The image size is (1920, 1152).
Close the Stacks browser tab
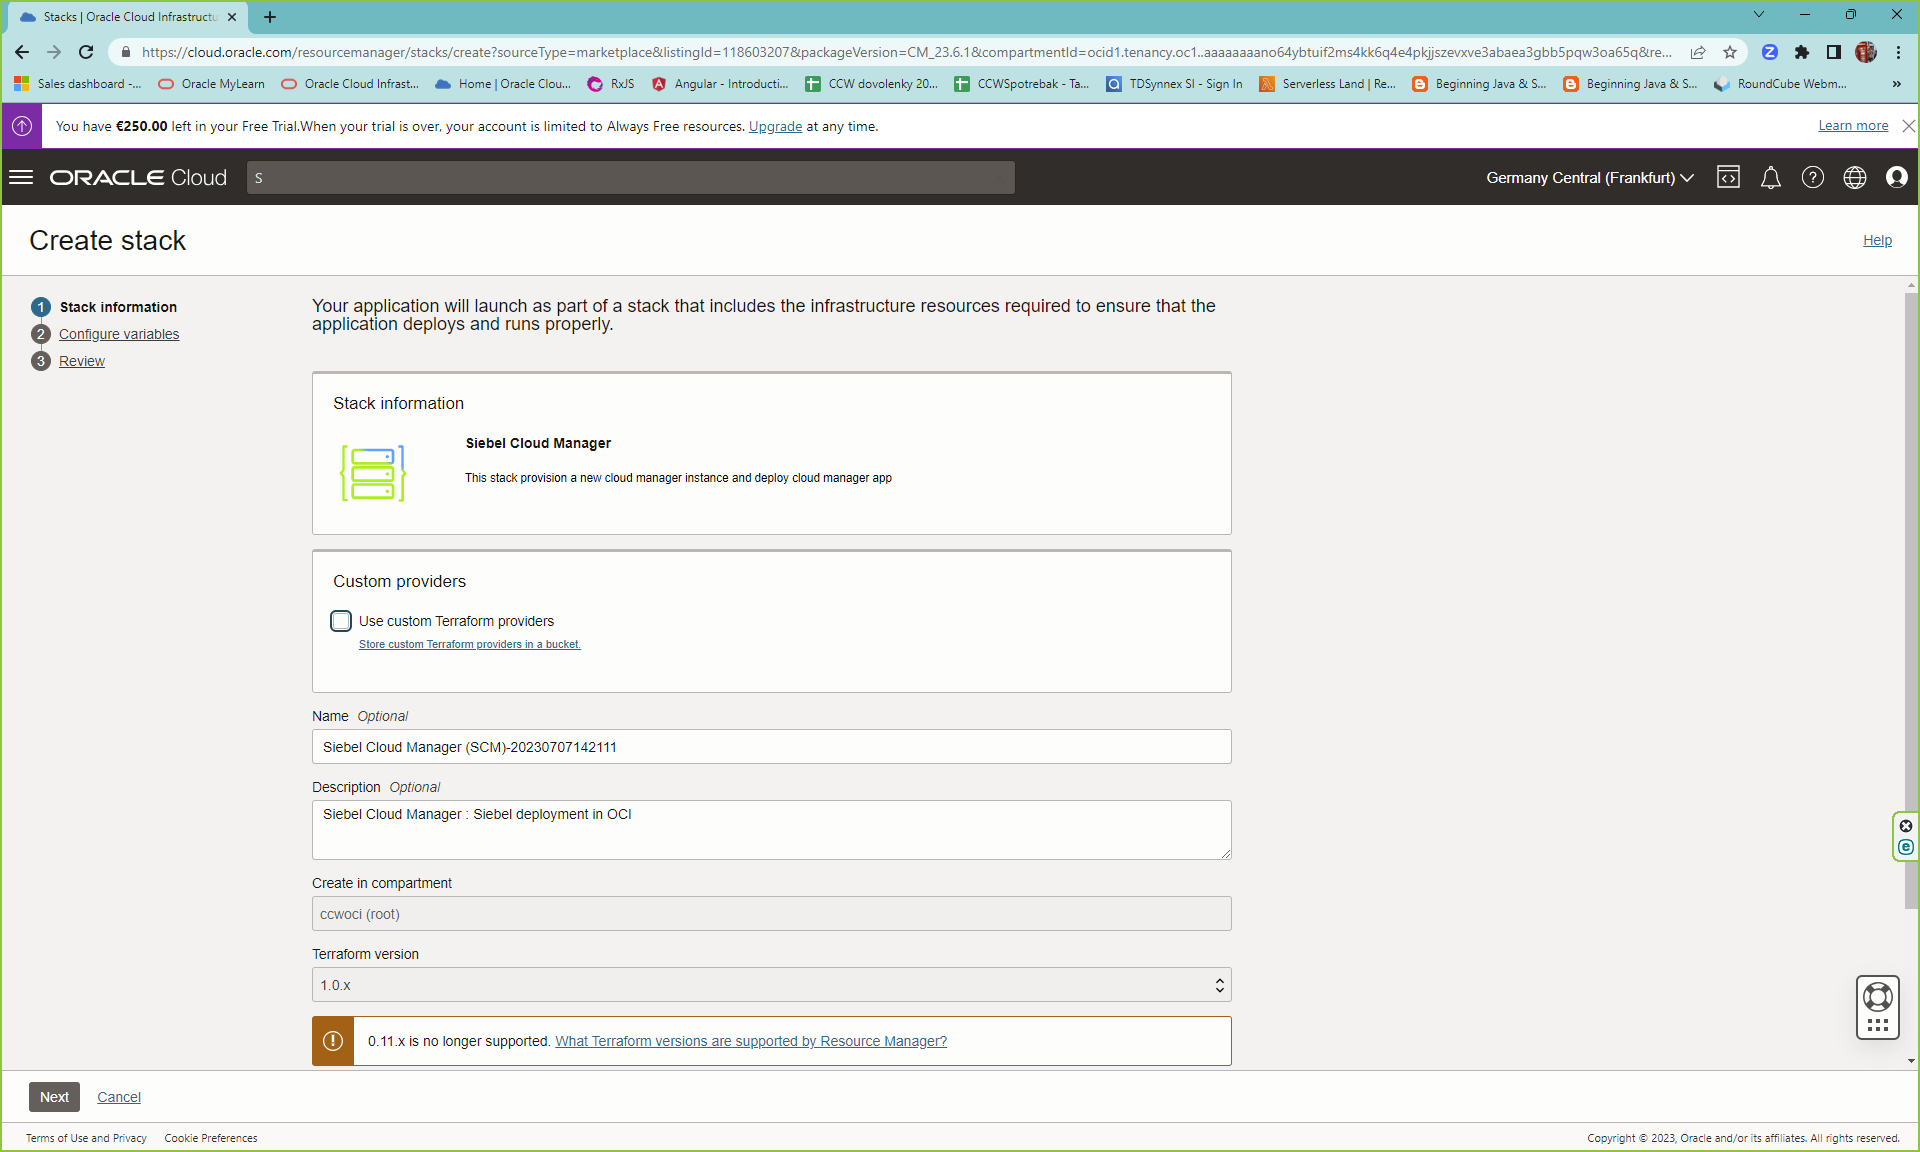[x=232, y=17]
